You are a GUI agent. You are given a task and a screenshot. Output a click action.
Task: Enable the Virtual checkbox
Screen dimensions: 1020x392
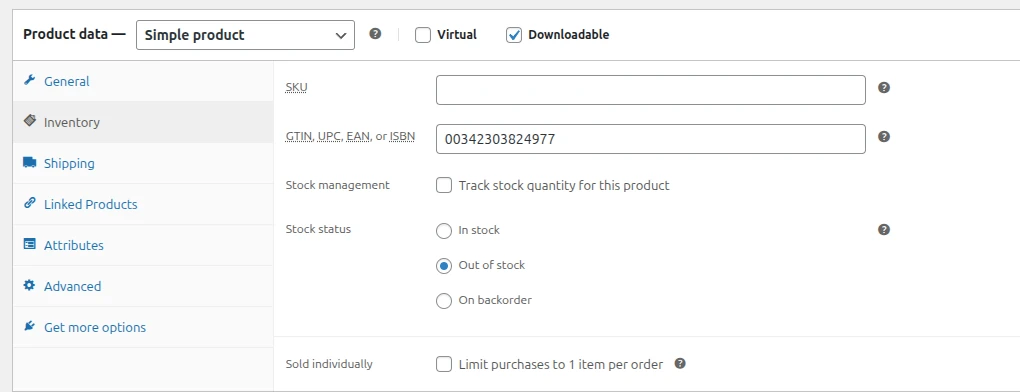point(423,35)
